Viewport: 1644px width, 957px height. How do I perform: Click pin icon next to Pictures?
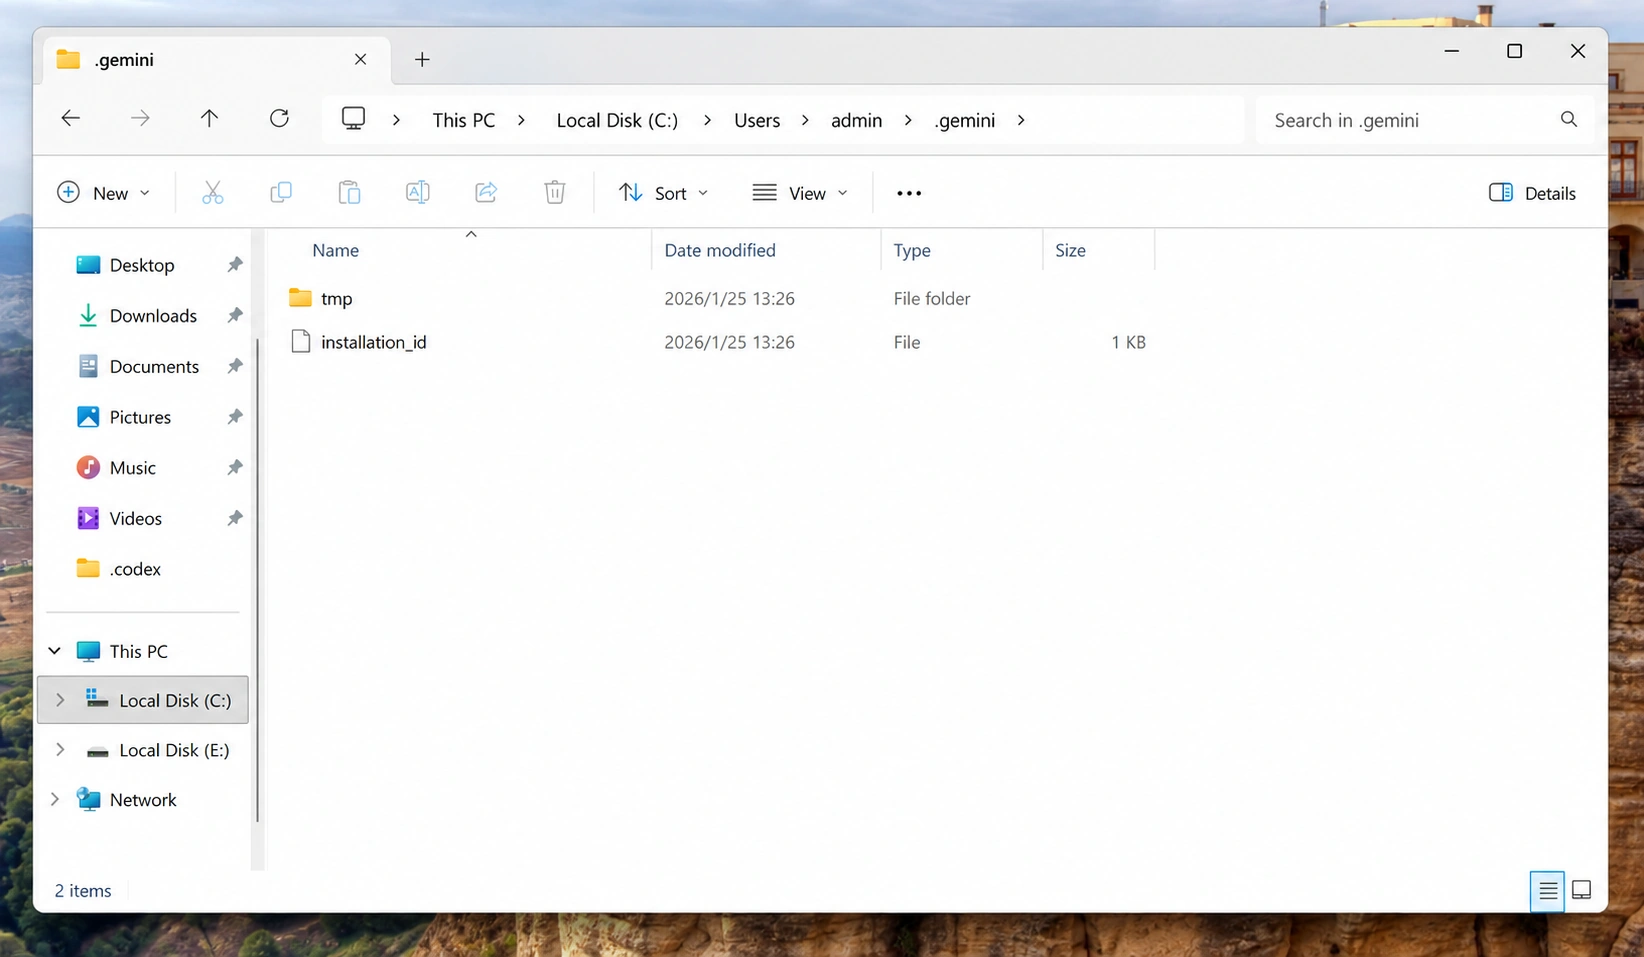point(235,417)
